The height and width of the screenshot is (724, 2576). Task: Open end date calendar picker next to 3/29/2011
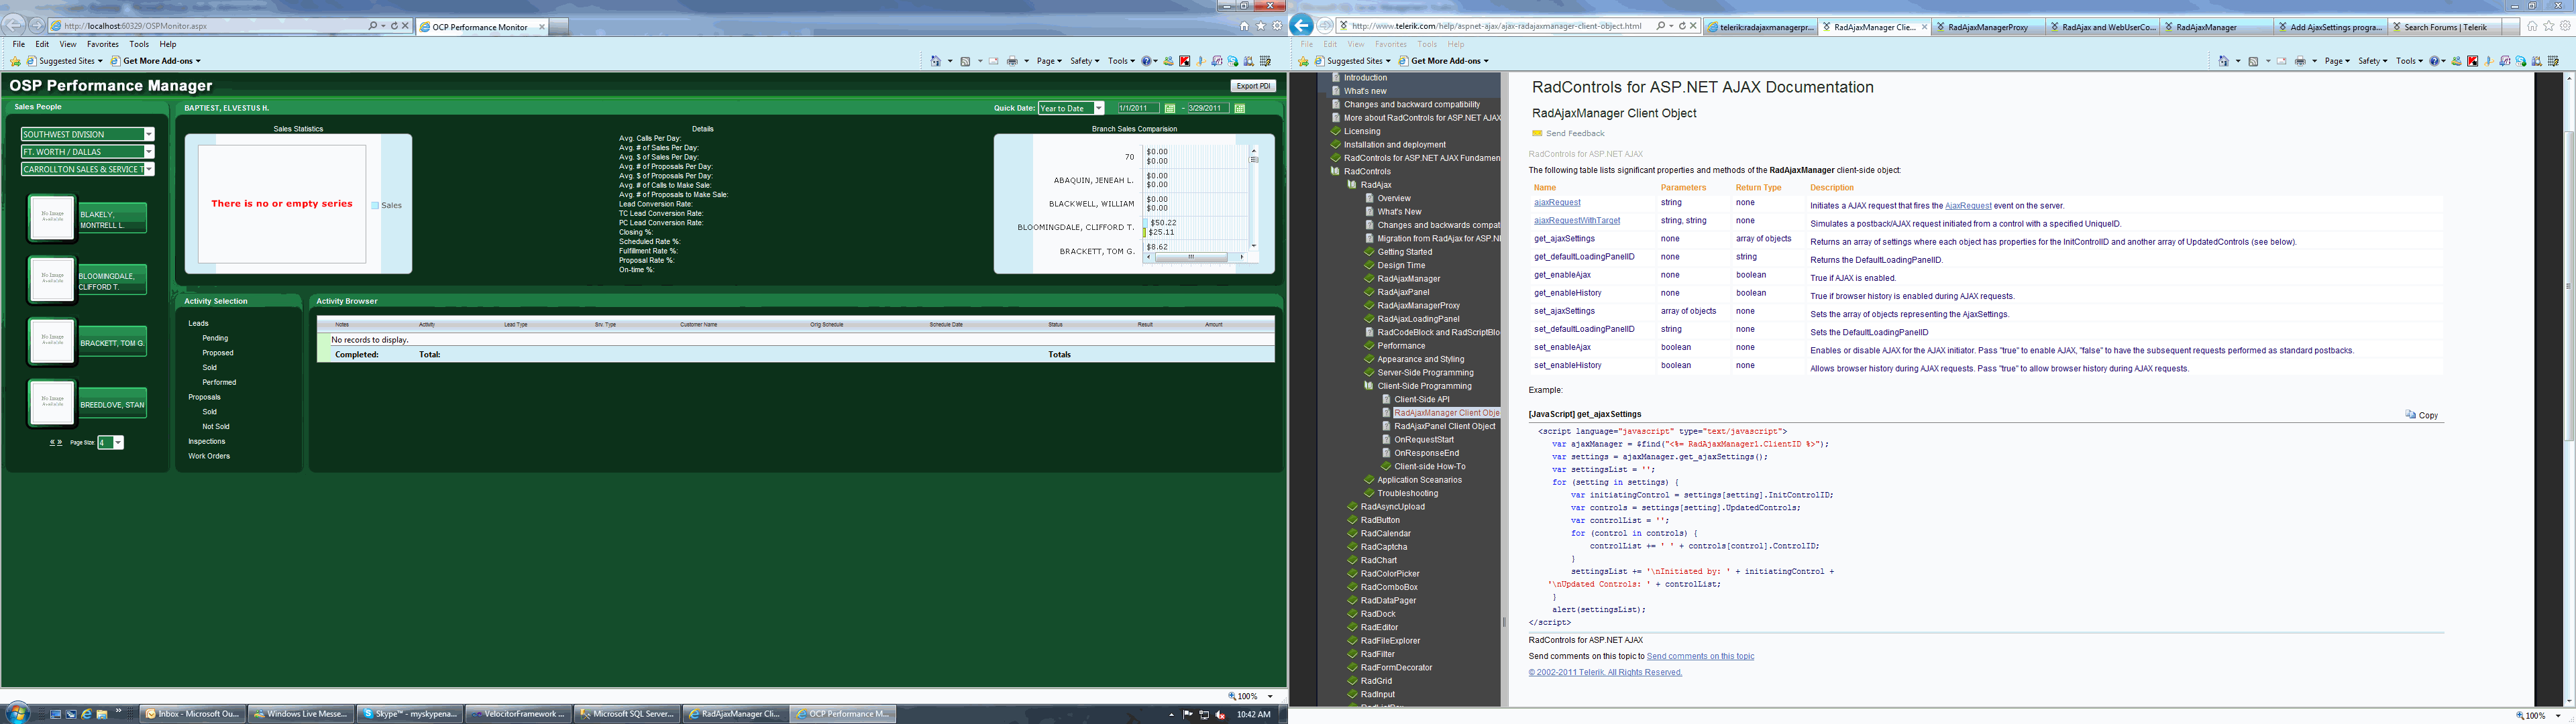pos(1239,108)
